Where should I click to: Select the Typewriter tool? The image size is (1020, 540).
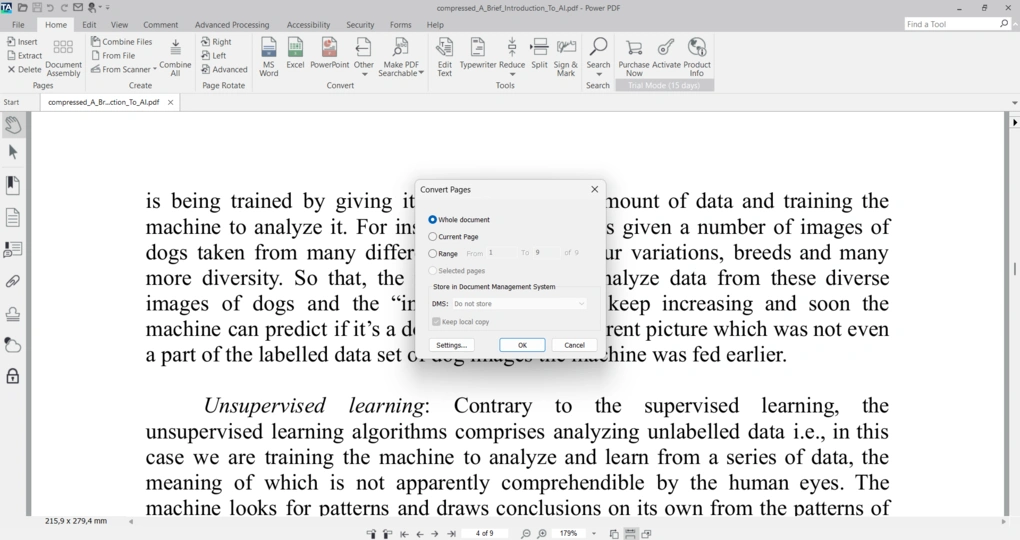pyautogui.click(x=478, y=53)
